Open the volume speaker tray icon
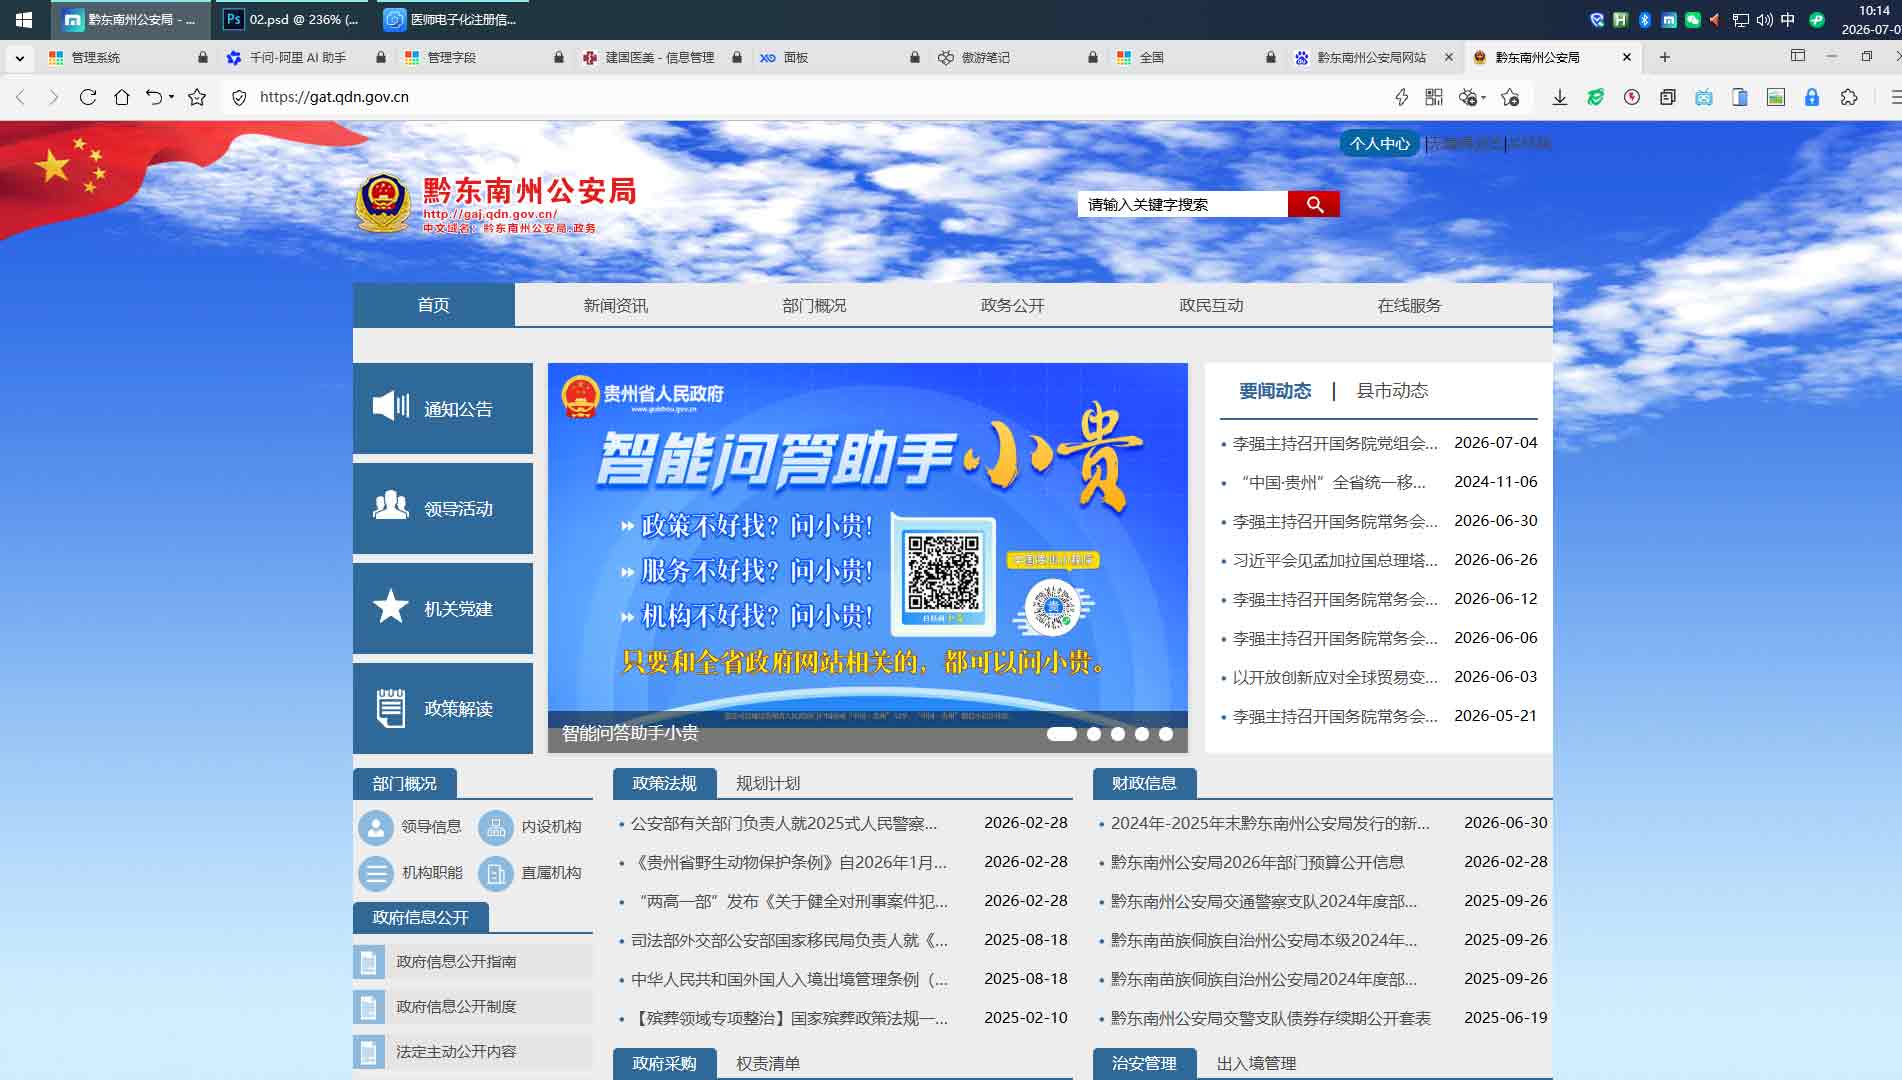Viewport: 1902px width, 1080px height. 1764,19
